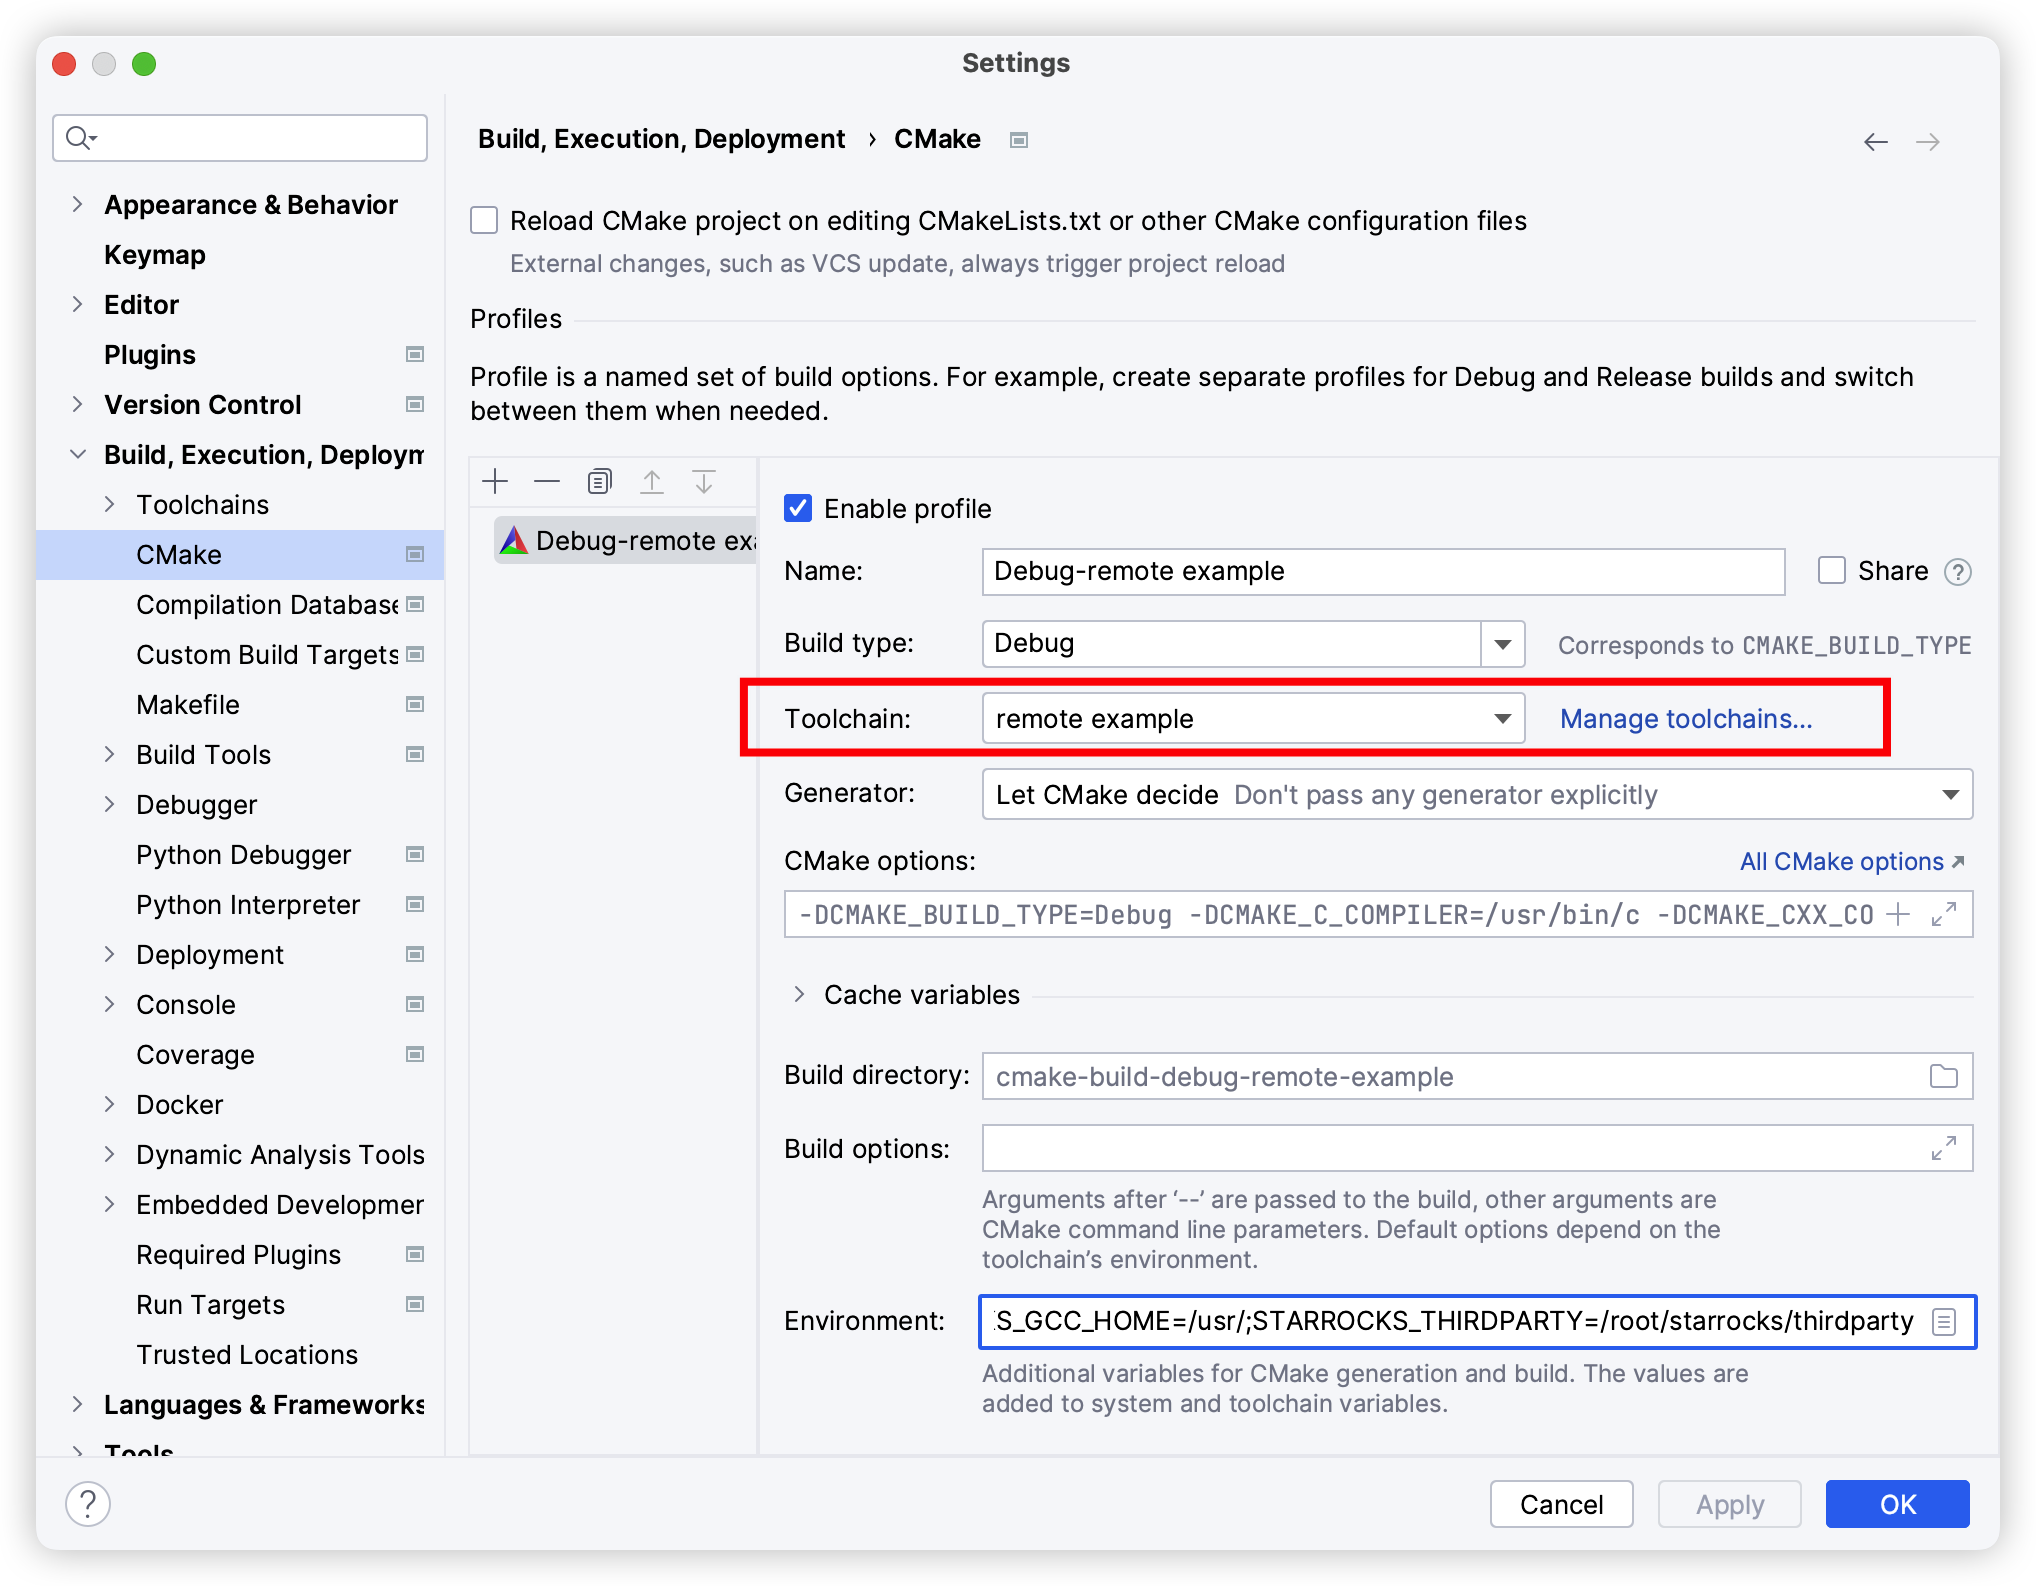Open build directory folder browse icon

(1943, 1076)
